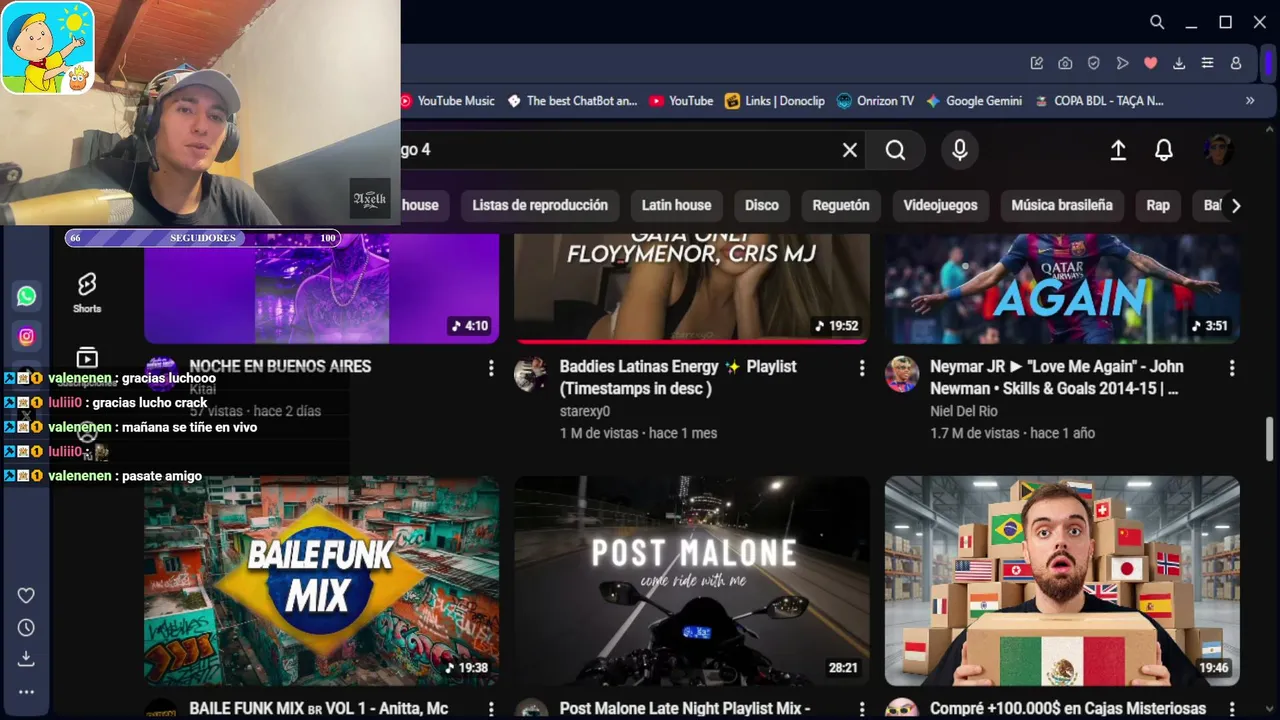Click the YouTube upload create icon
Screen dimensions: 1280x720
pos(1118,150)
